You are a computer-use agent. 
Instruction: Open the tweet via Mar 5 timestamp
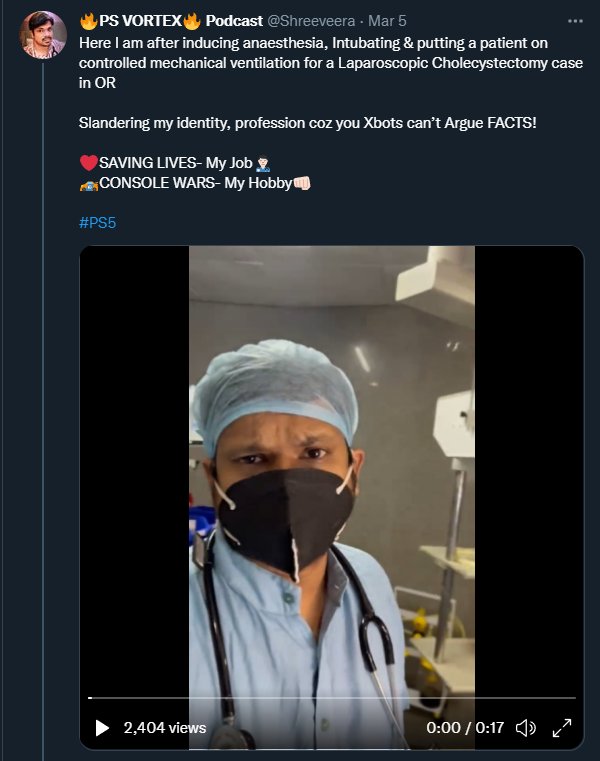387,21
